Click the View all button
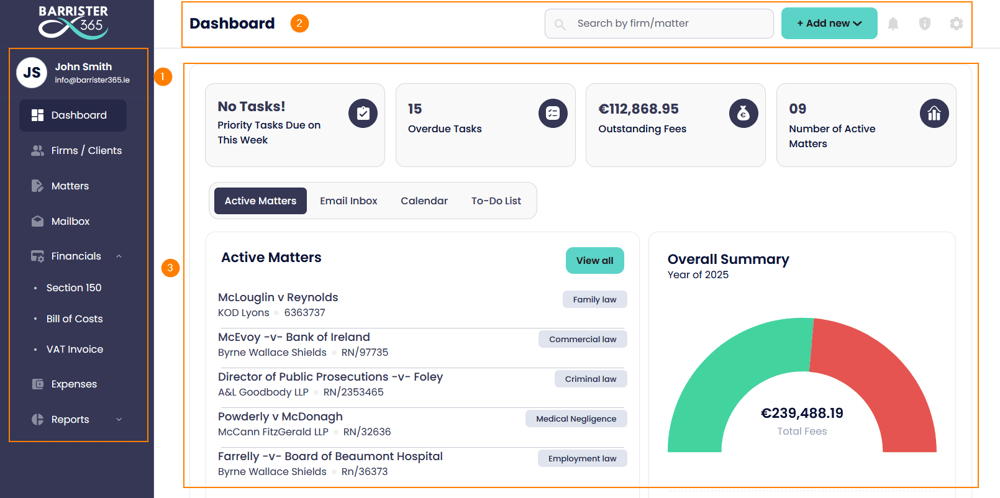 tap(594, 261)
